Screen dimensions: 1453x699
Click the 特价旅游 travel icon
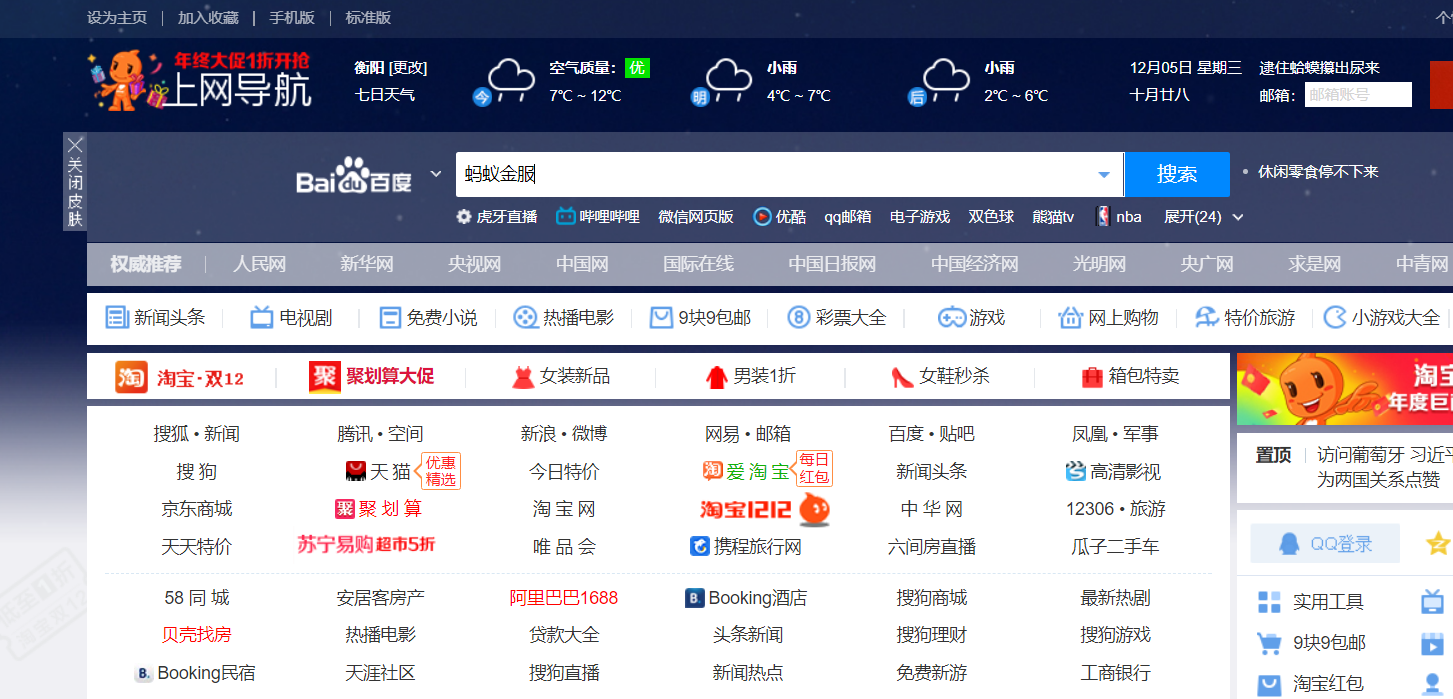tap(1207, 318)
